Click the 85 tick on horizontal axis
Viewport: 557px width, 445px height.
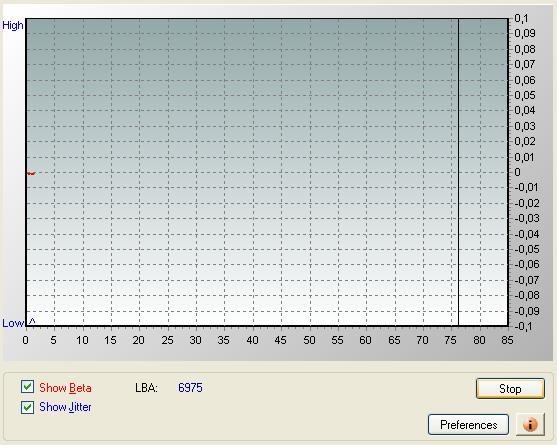coord(507,340)
